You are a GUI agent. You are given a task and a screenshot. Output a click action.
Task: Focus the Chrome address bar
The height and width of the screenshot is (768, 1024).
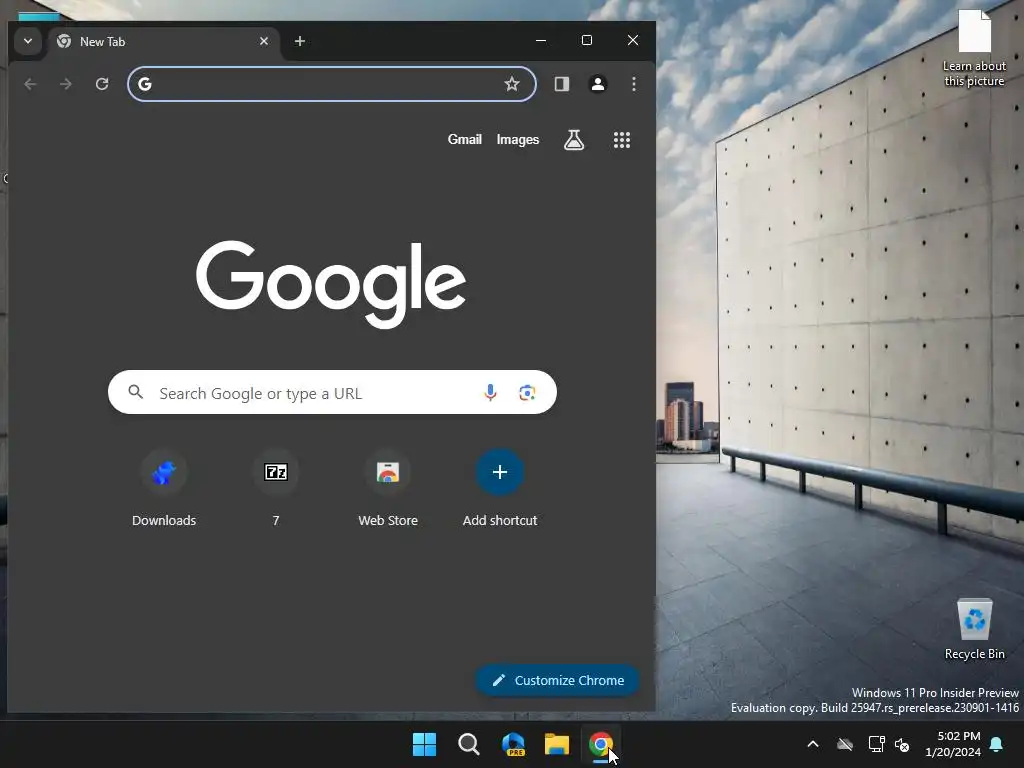pyautogui.click(x=332, y=84)
